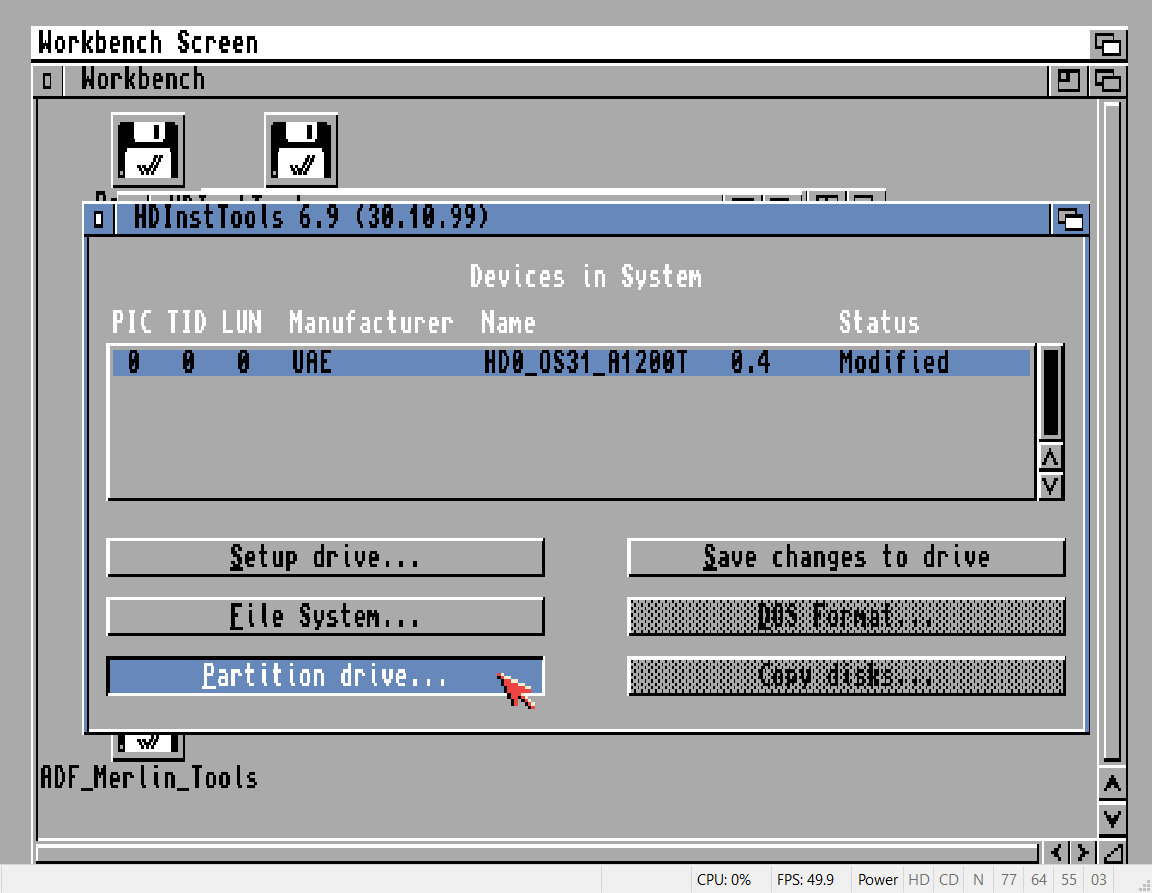Click the Workbench window resize gadget
Screen dimensions: 1152x893
tap(1112, 853)
